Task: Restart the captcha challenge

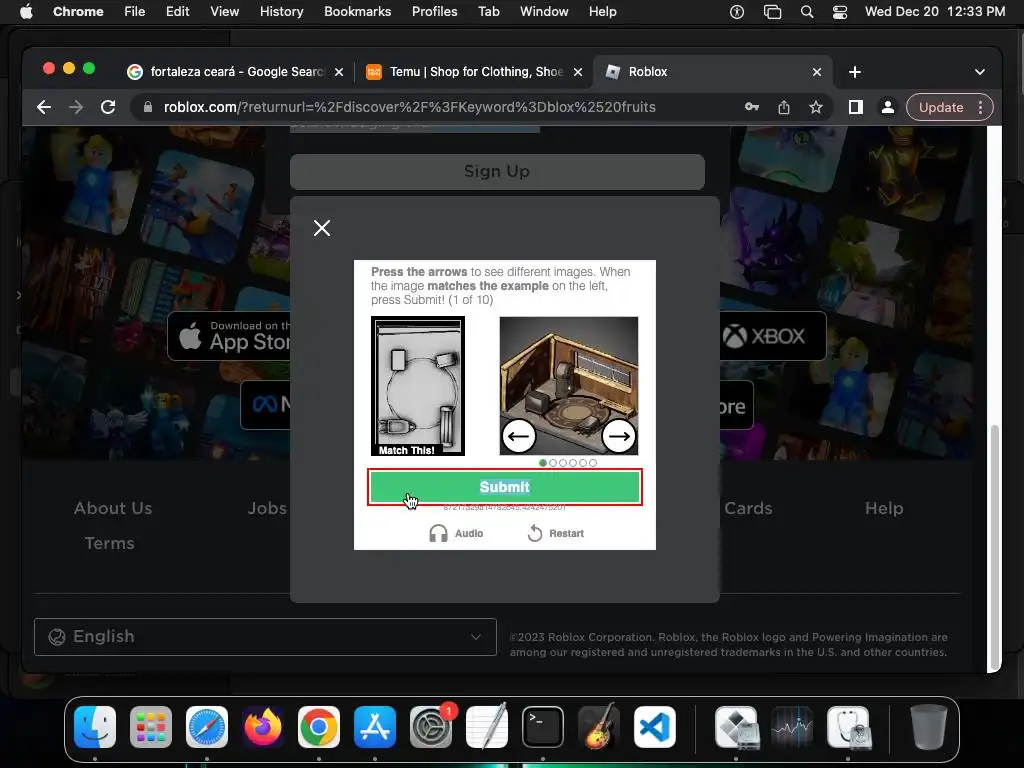Action: click(555, 534)
